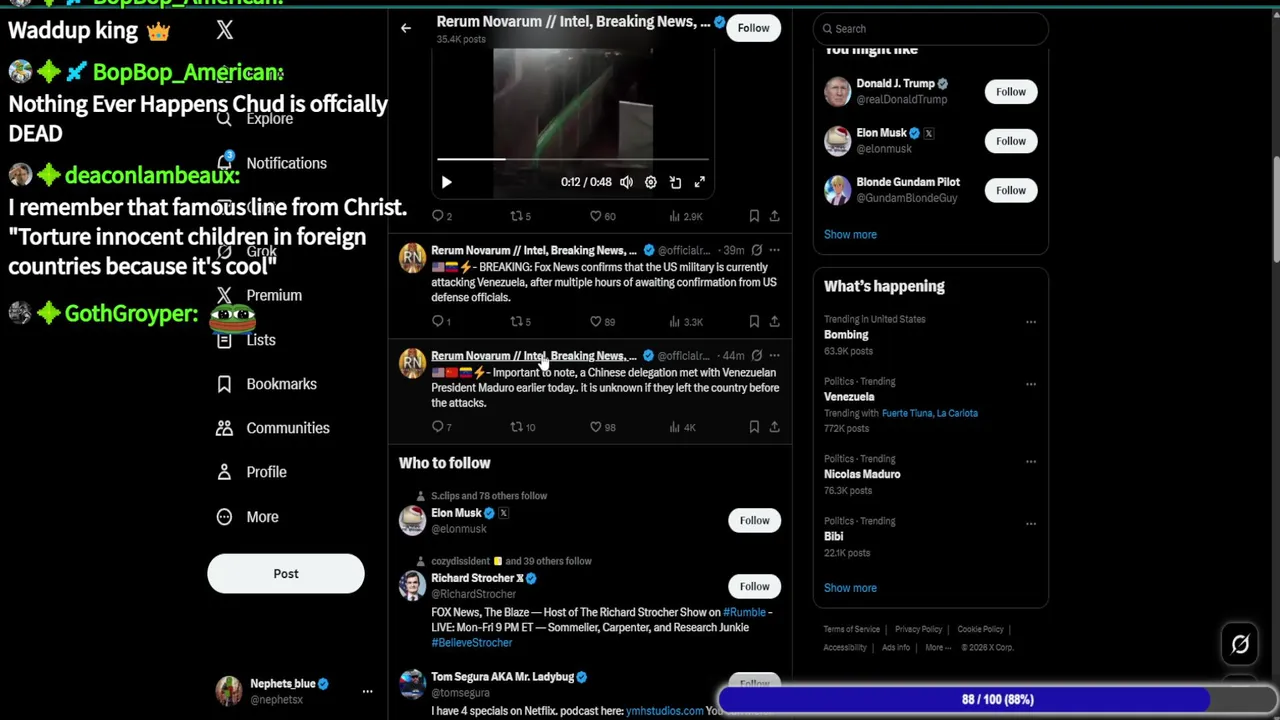Go to Premium in the sidebar
This screenshot has width=1280, height=720.
[259, 295]
